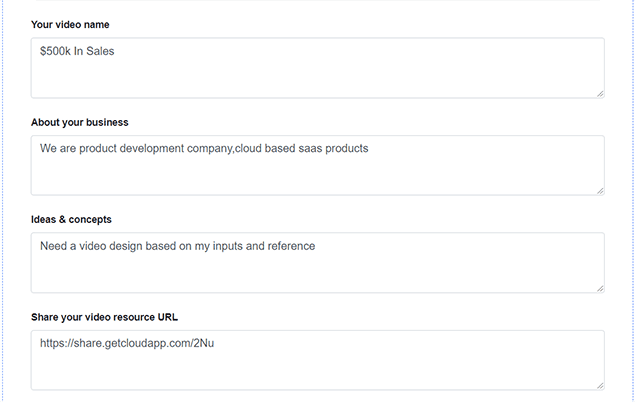This screenshot has height=402, width=635.
Task: Place cursor on "$500k" in video name
Action: point(56,51)
